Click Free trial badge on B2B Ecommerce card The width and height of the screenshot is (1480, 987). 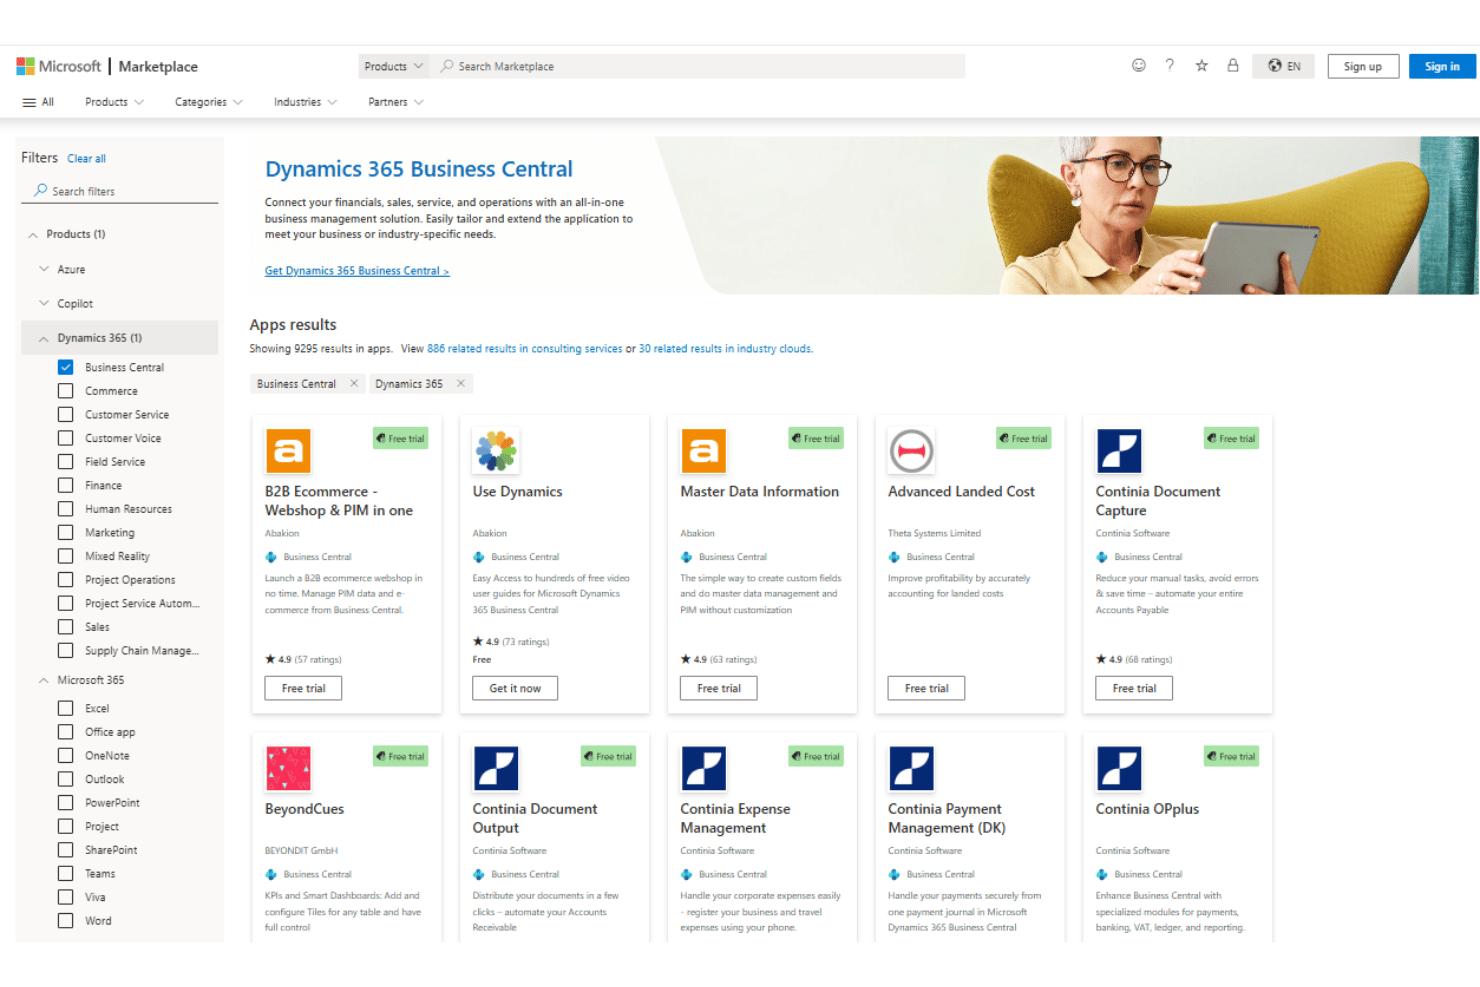(x=401, y=438)
